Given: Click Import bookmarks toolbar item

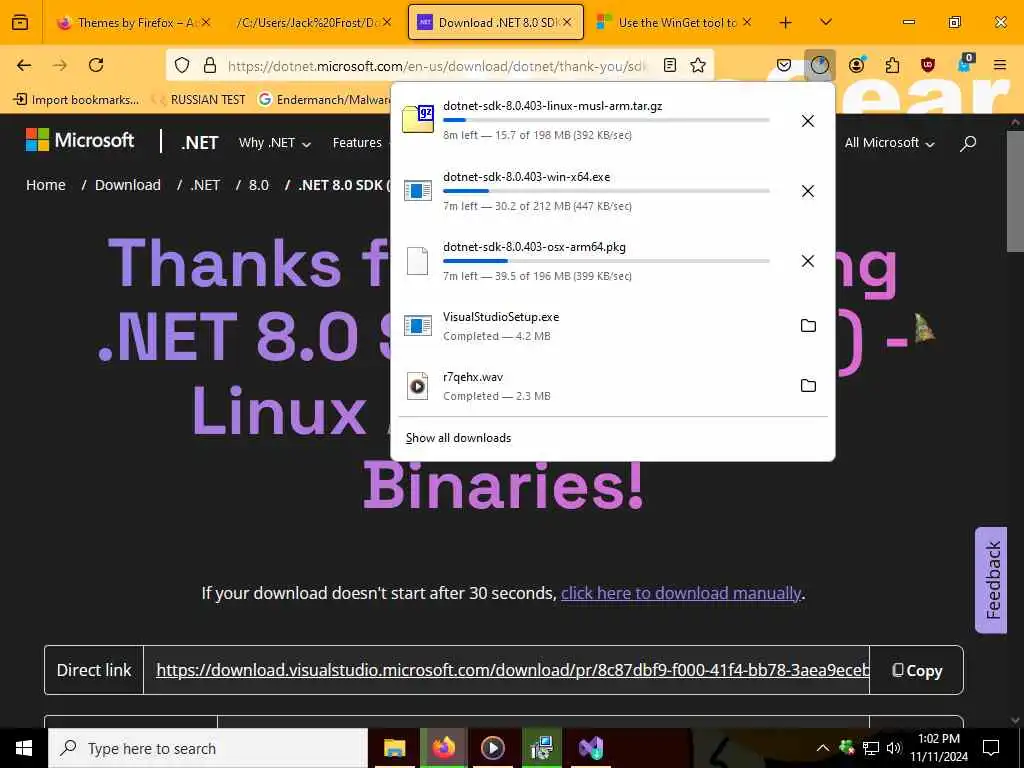Looking at the screenshot, I should point(76,99).
